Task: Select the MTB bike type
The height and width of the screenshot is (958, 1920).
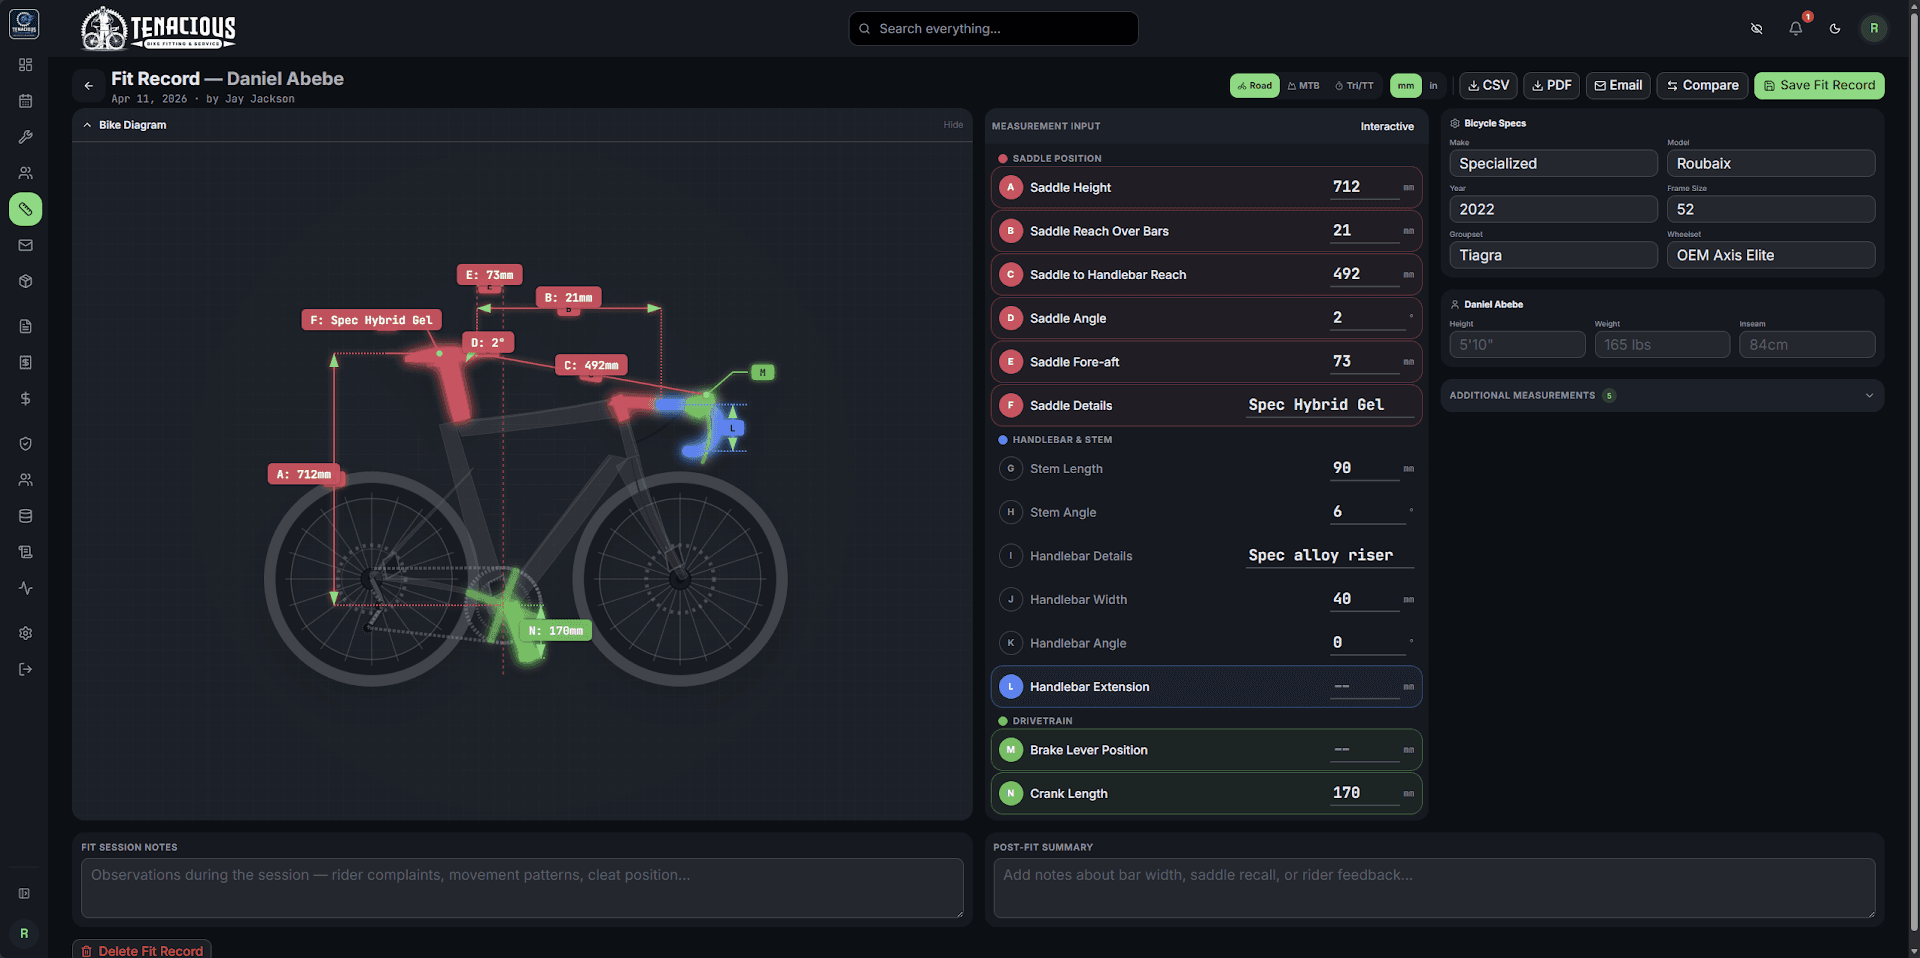Action: click(x=1304, y=86)
